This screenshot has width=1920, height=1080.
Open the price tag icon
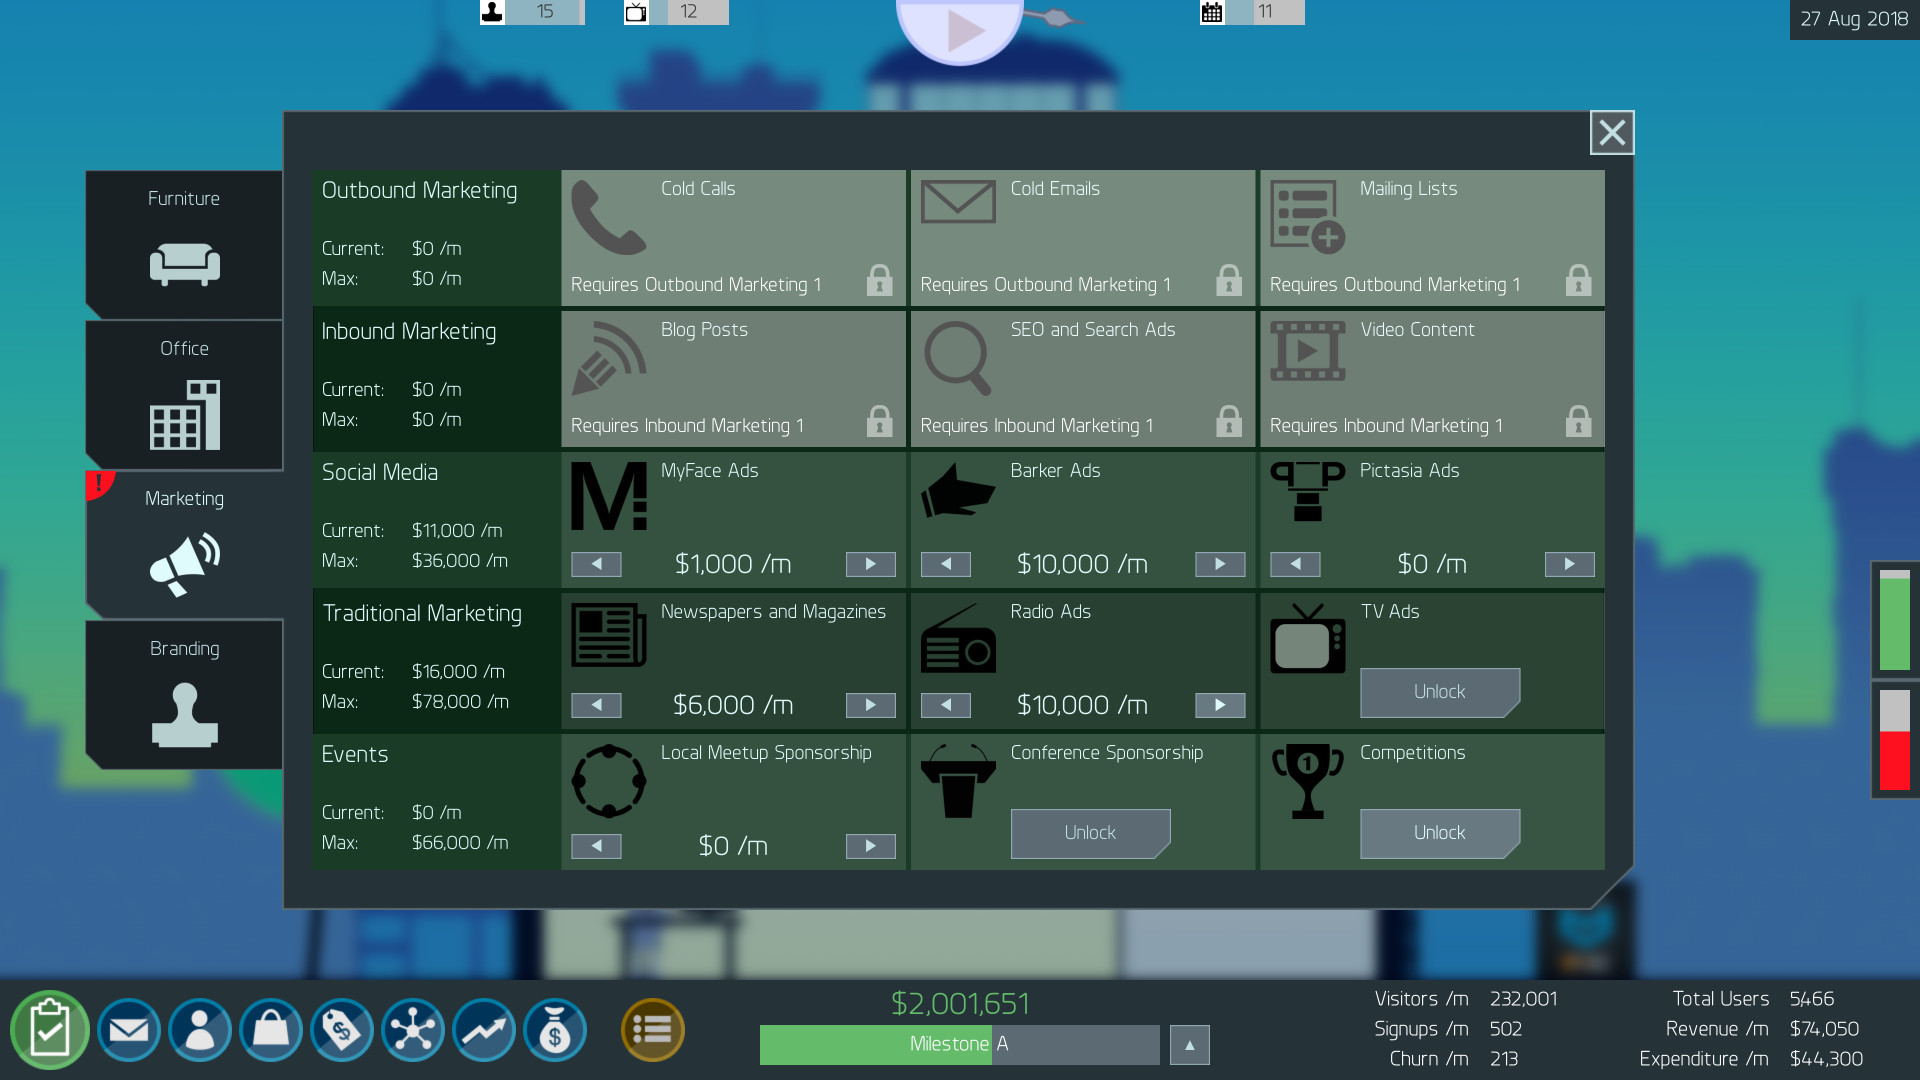pos(342,1030)
